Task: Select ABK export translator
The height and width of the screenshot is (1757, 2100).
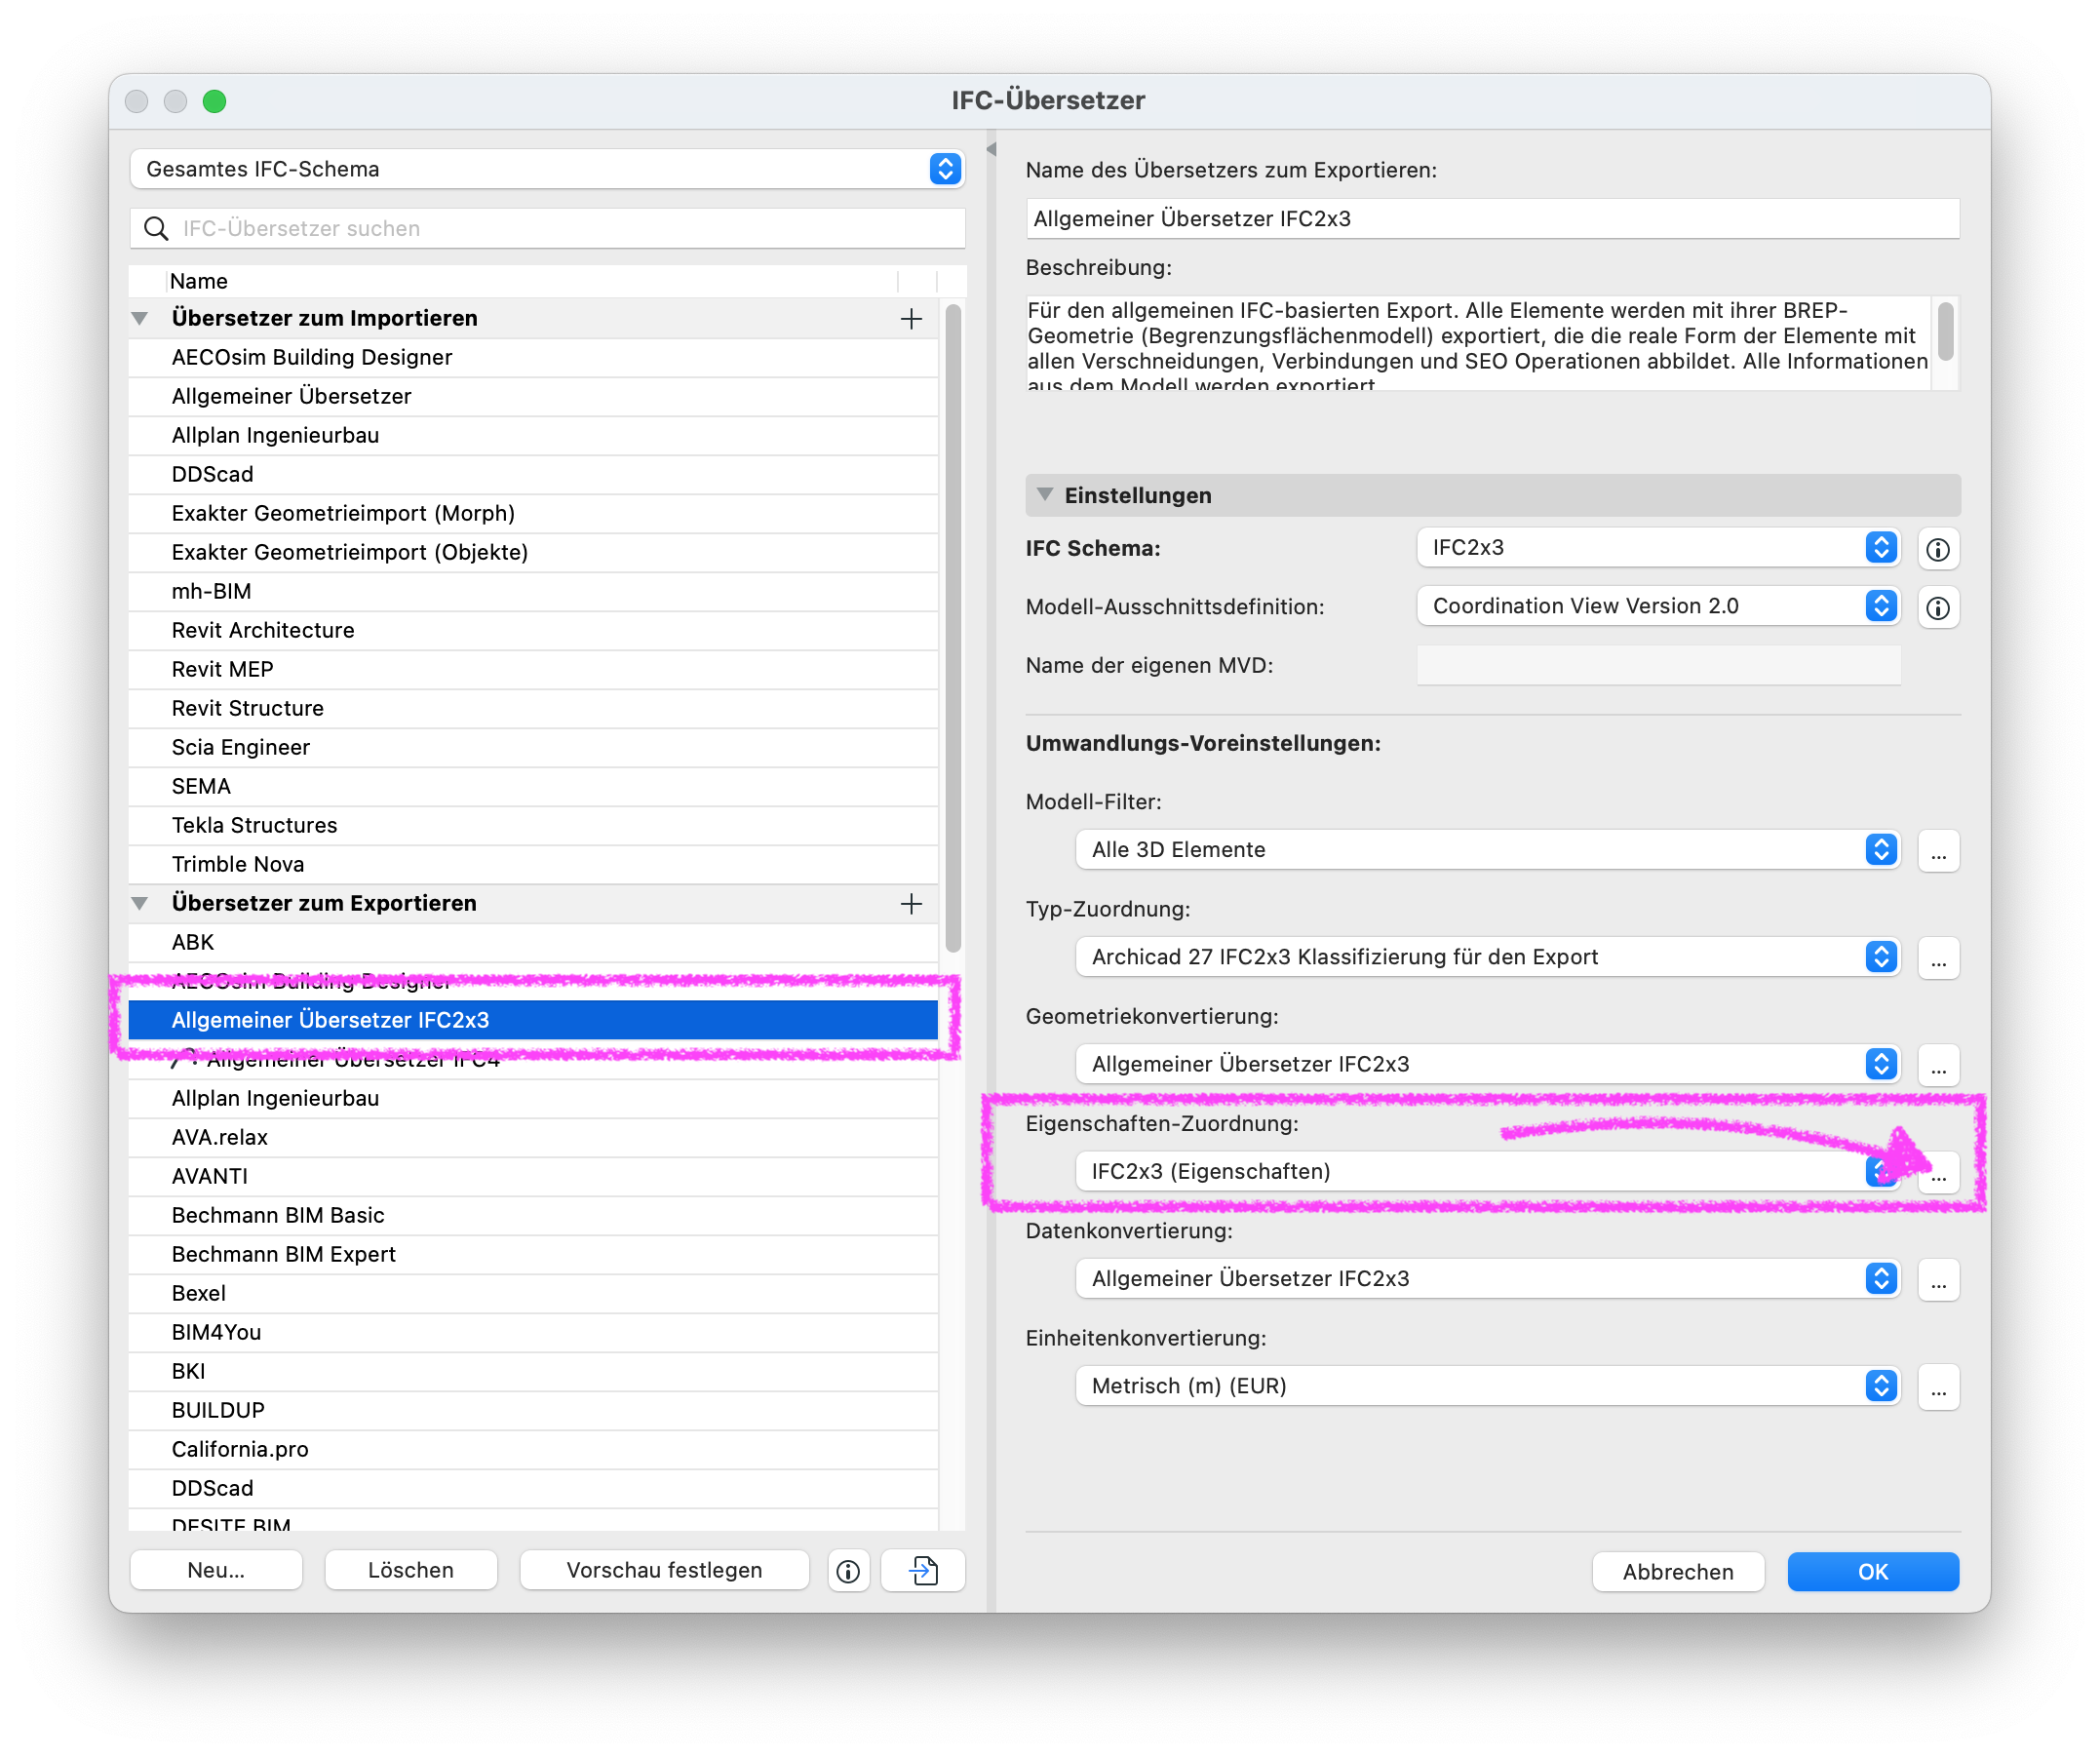Action: [x=533, y=943]
